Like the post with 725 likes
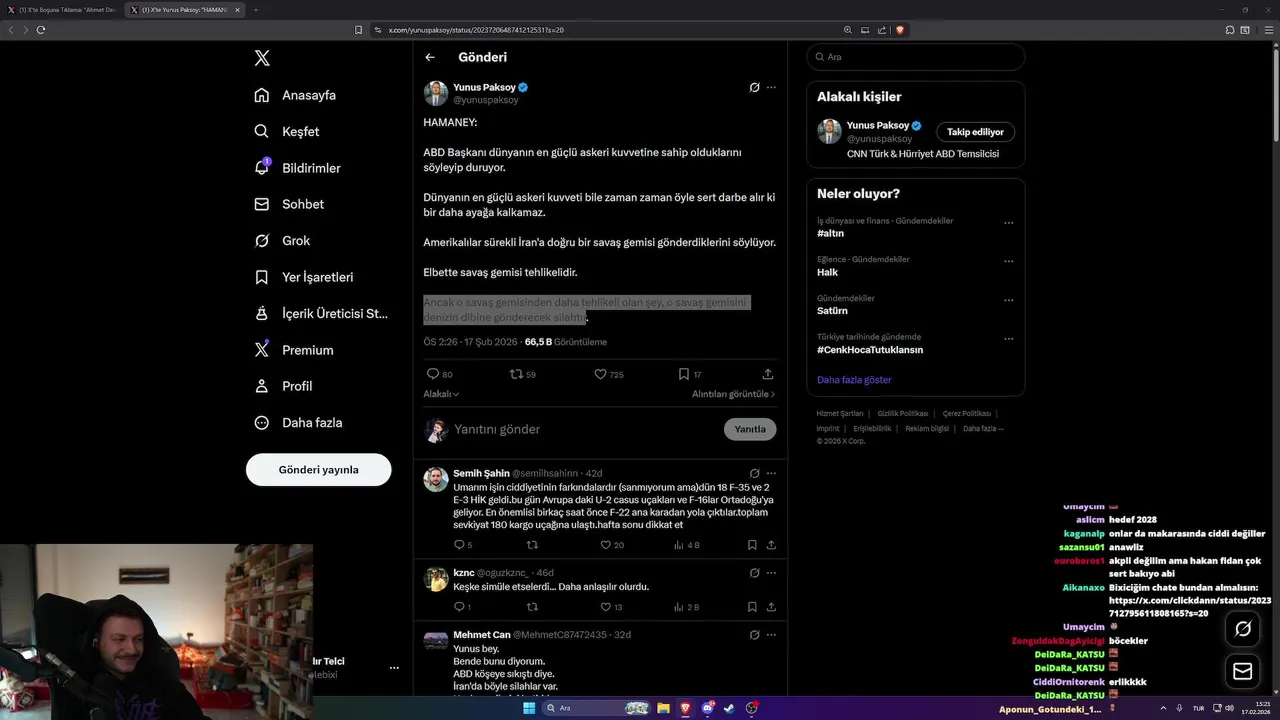 (x=600, y=374)
